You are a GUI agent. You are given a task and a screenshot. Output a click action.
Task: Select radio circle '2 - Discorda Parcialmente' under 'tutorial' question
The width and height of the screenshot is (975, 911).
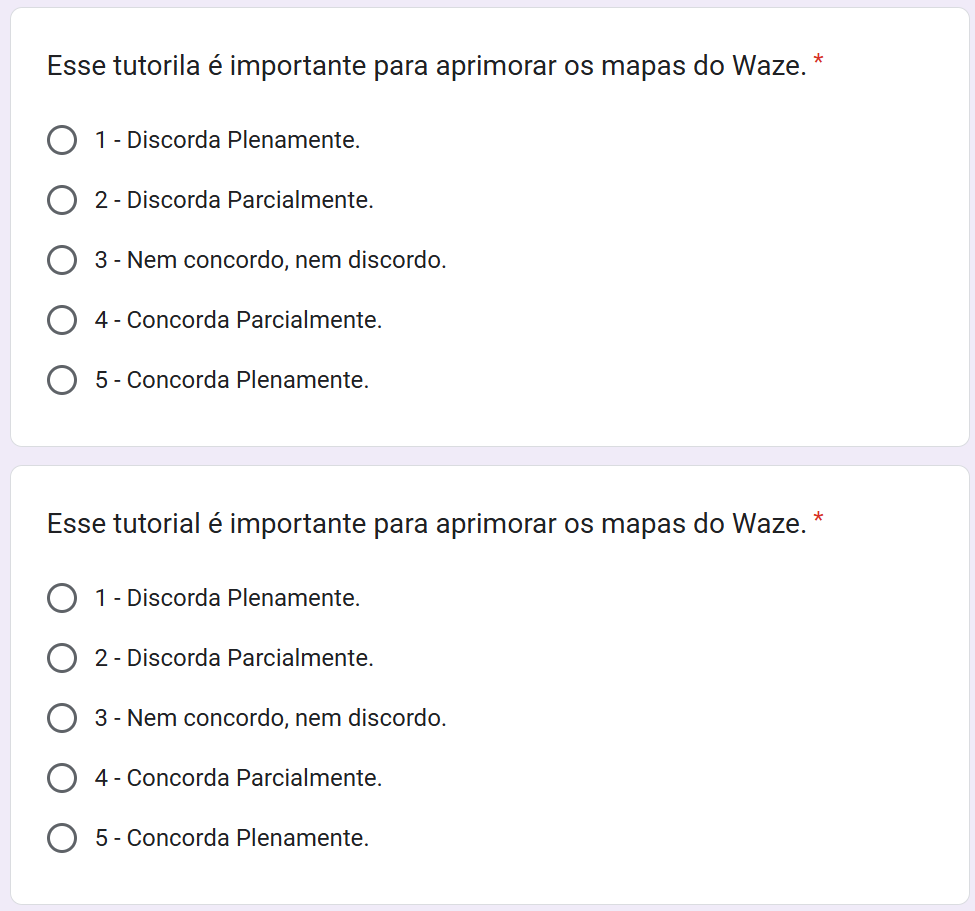pyautogui.click(x=62, y=658)
